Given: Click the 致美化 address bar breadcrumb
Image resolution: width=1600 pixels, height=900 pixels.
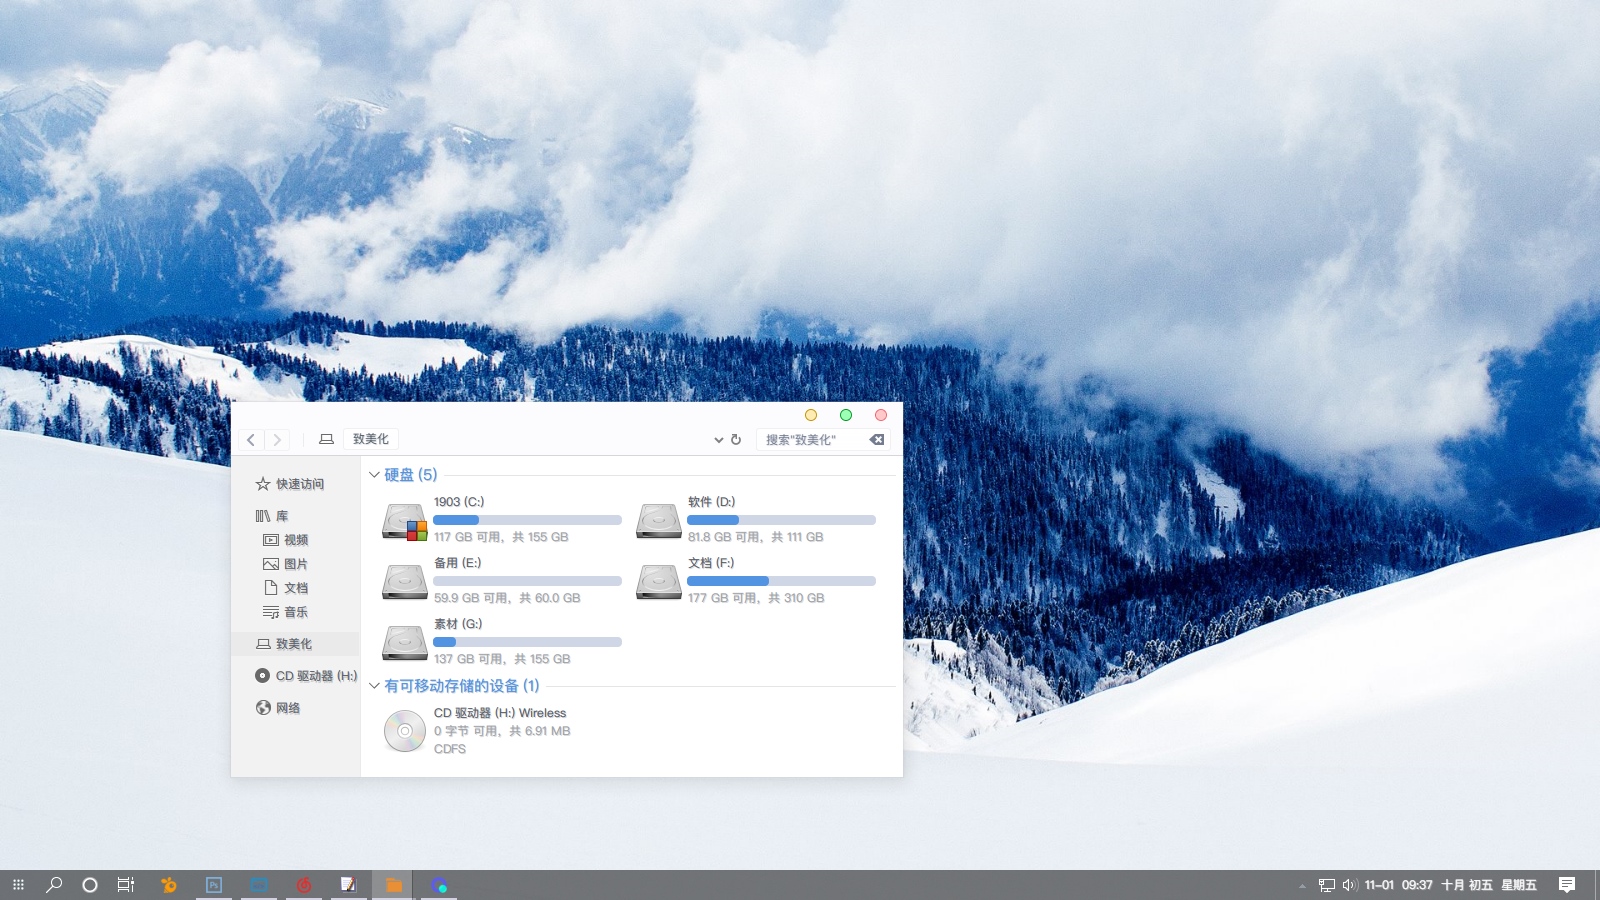Looking at the screenshot, I should tap(371, 439).
